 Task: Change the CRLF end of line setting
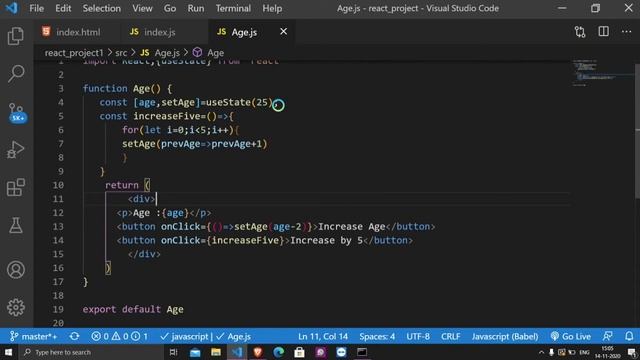(450, 337)
